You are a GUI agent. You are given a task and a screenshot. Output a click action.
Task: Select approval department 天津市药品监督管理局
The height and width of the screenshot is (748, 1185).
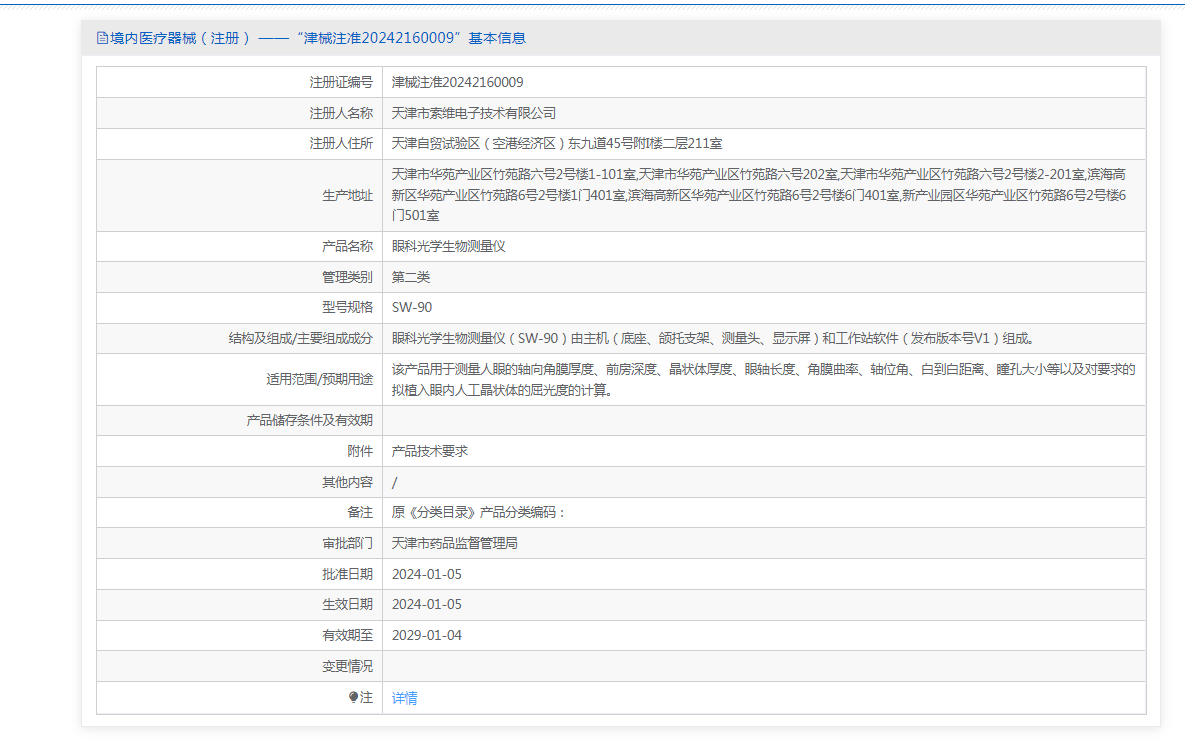(454, 543)
